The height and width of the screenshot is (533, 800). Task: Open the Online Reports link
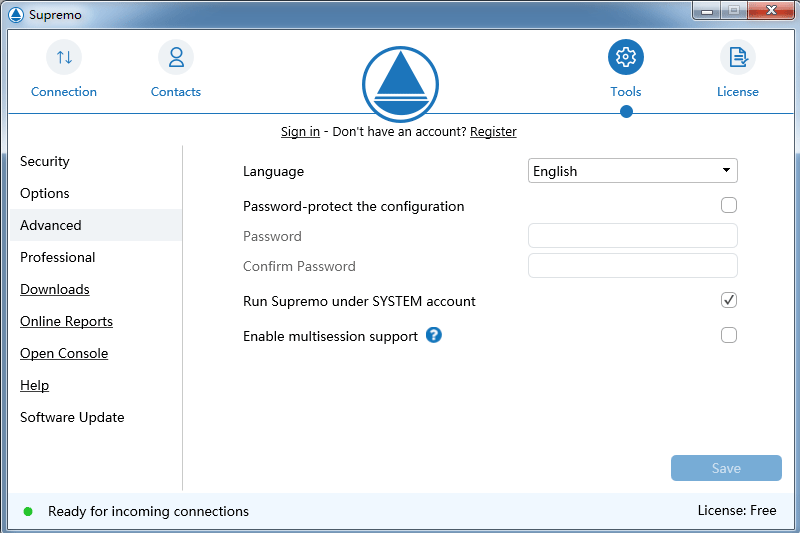[x=66, y=321]
